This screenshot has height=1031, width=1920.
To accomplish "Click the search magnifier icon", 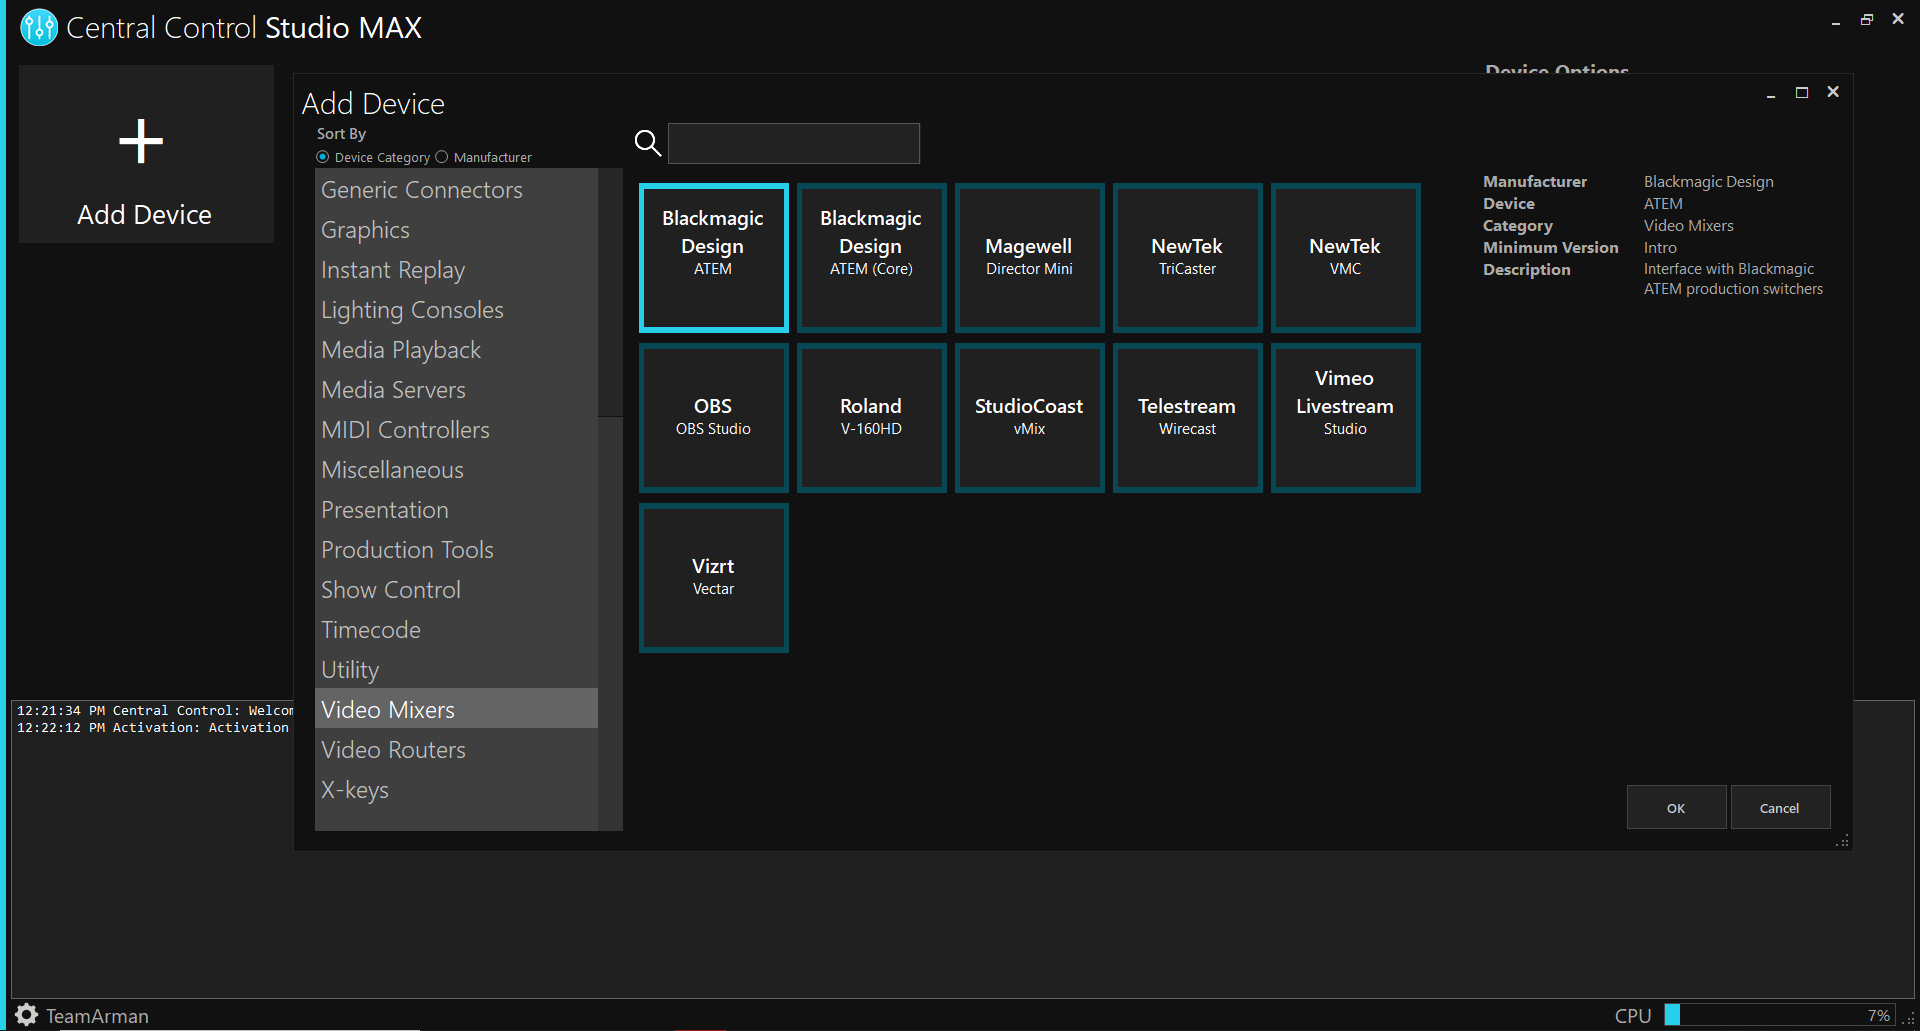I will pyautogui.click(x=648, y=143).
